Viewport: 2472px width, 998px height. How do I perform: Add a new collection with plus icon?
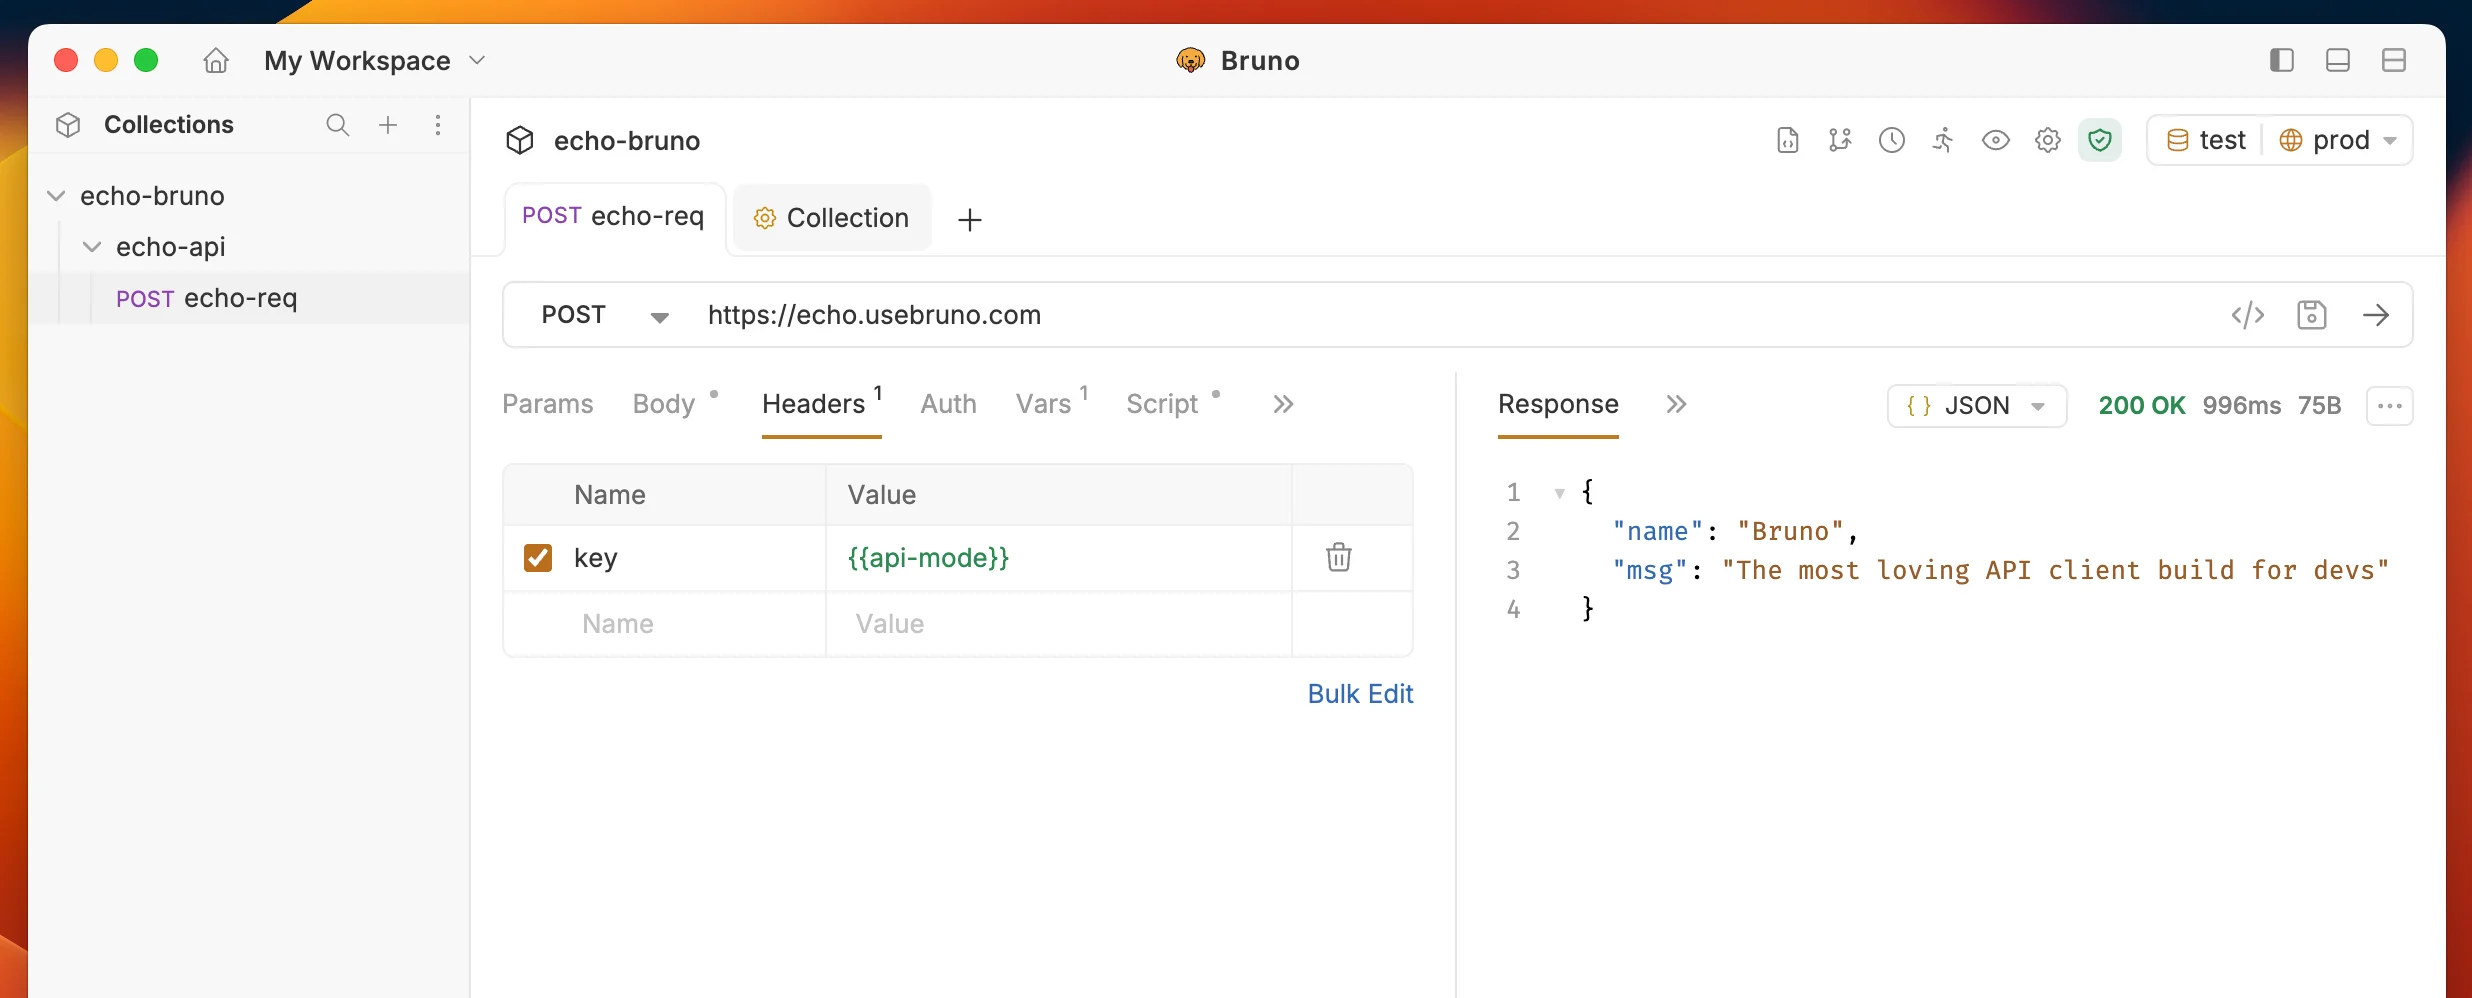pyautogui.click(x=388, y=125)
